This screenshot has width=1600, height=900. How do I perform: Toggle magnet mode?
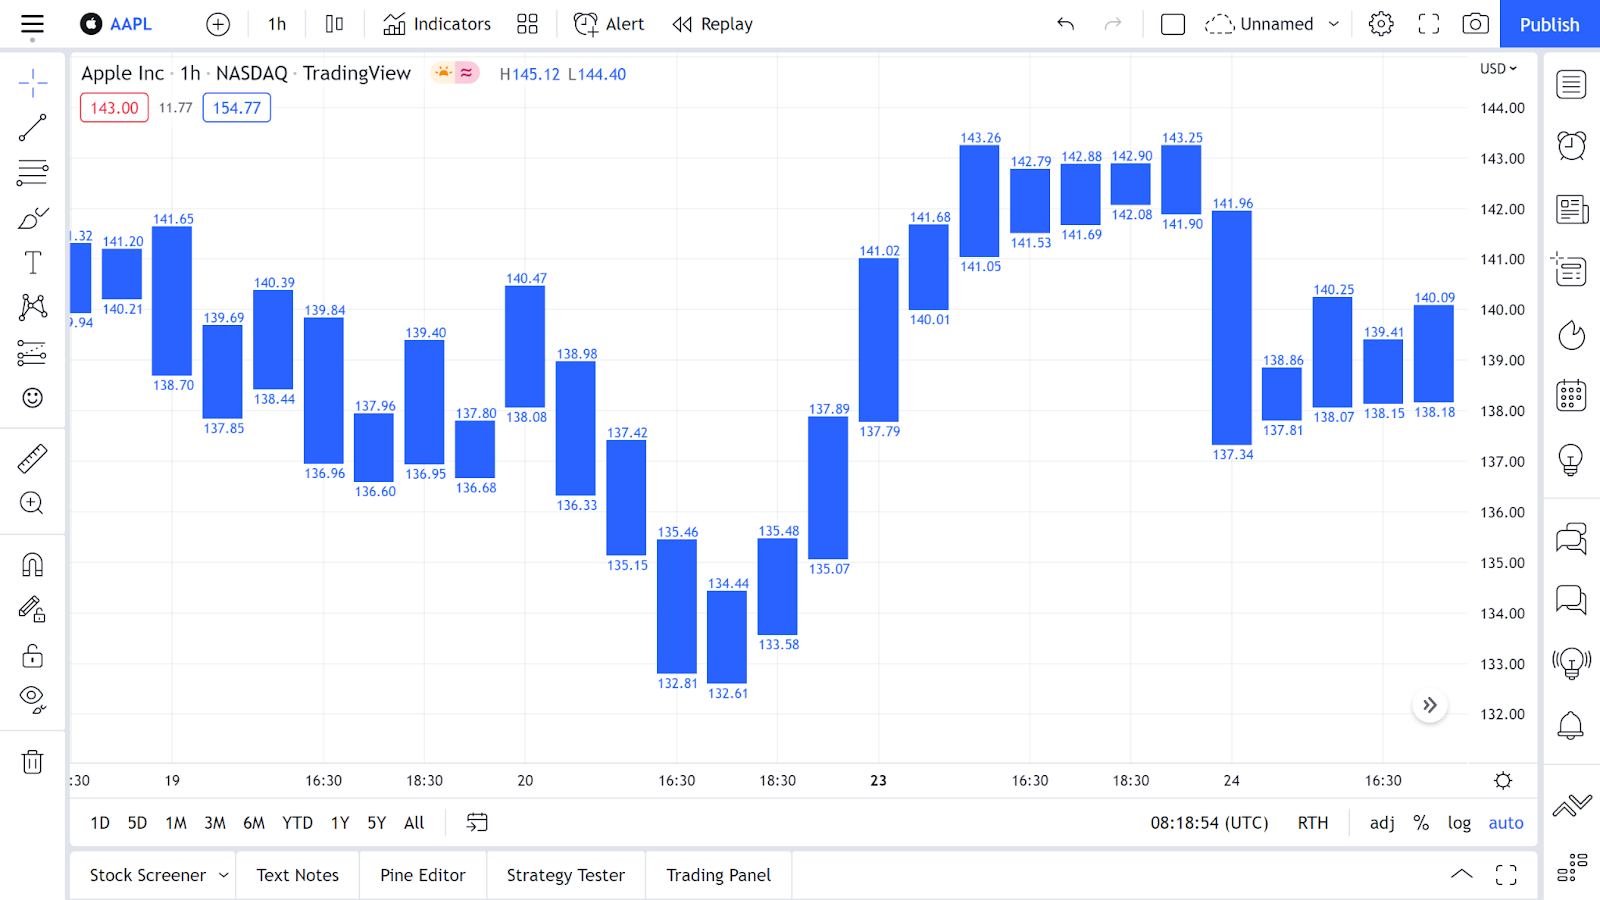[33, 565]
